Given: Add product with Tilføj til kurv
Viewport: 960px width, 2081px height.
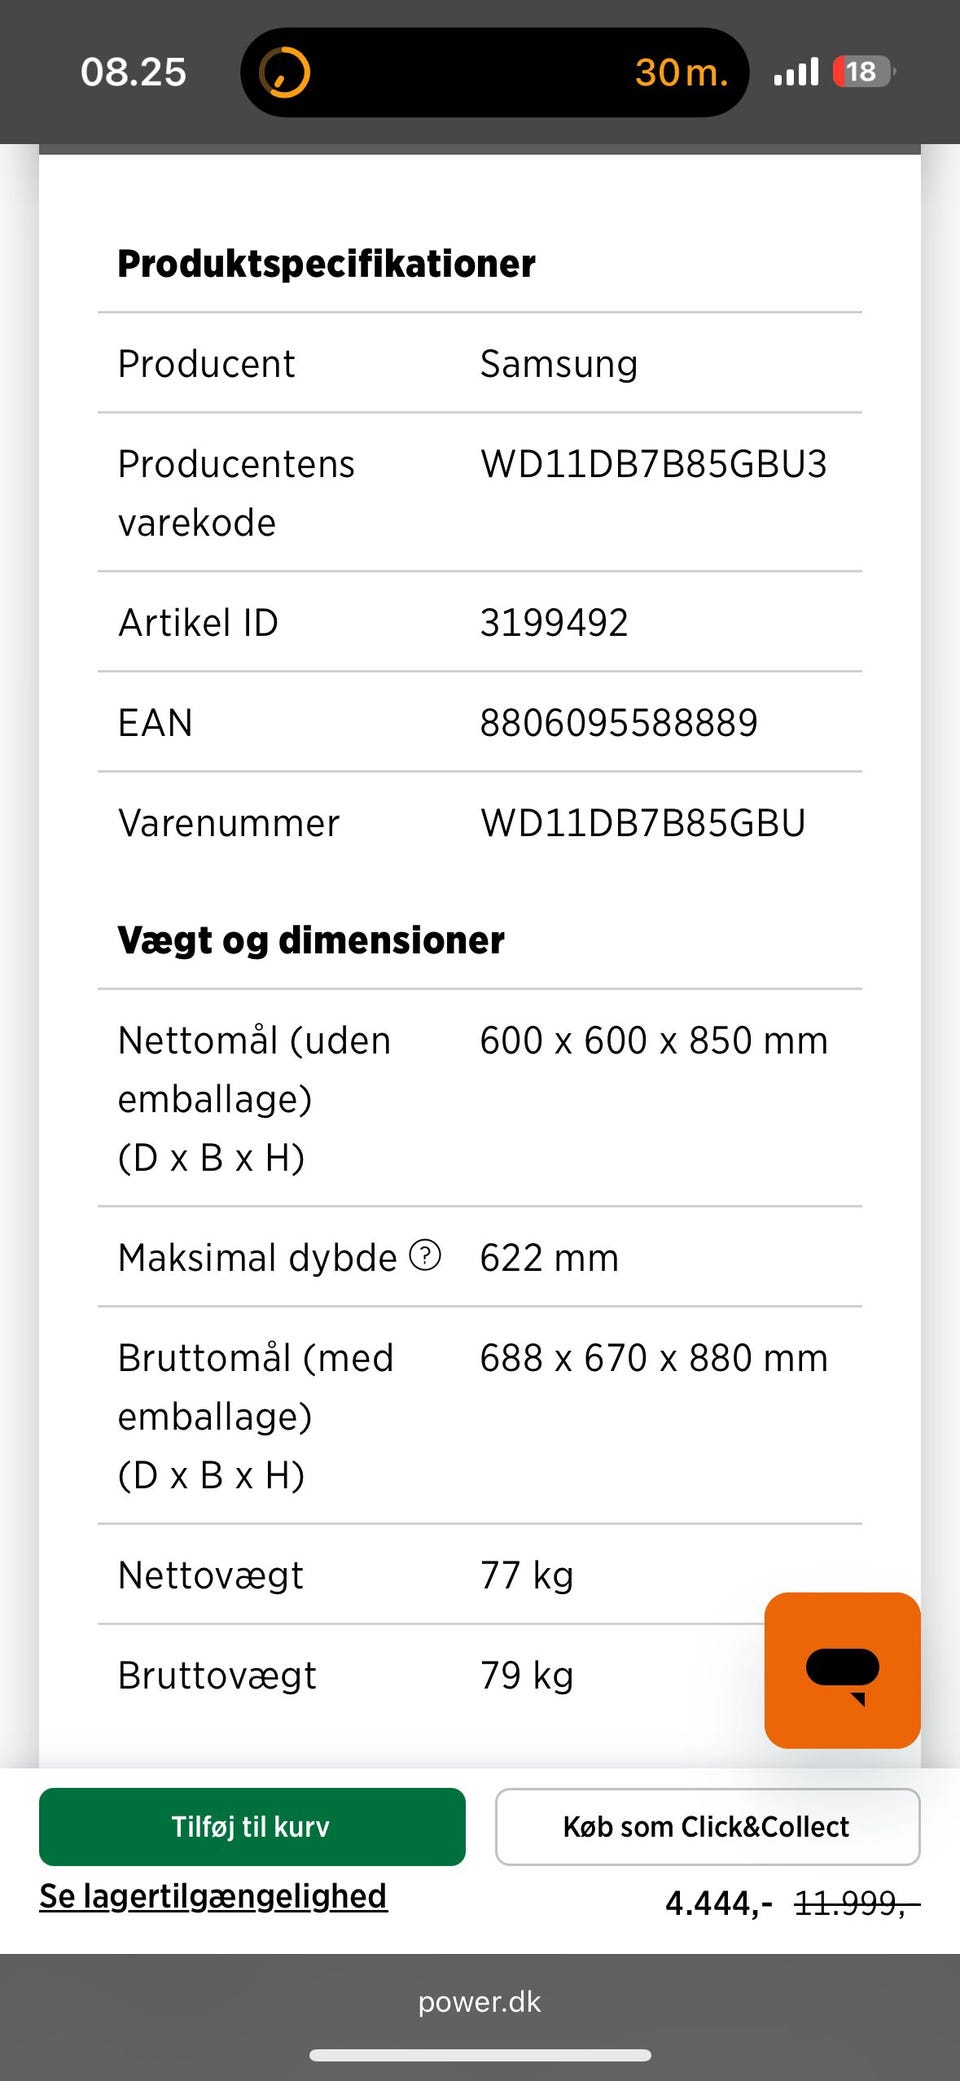Looking at the screenshot, I should [x=252, y=1826].
